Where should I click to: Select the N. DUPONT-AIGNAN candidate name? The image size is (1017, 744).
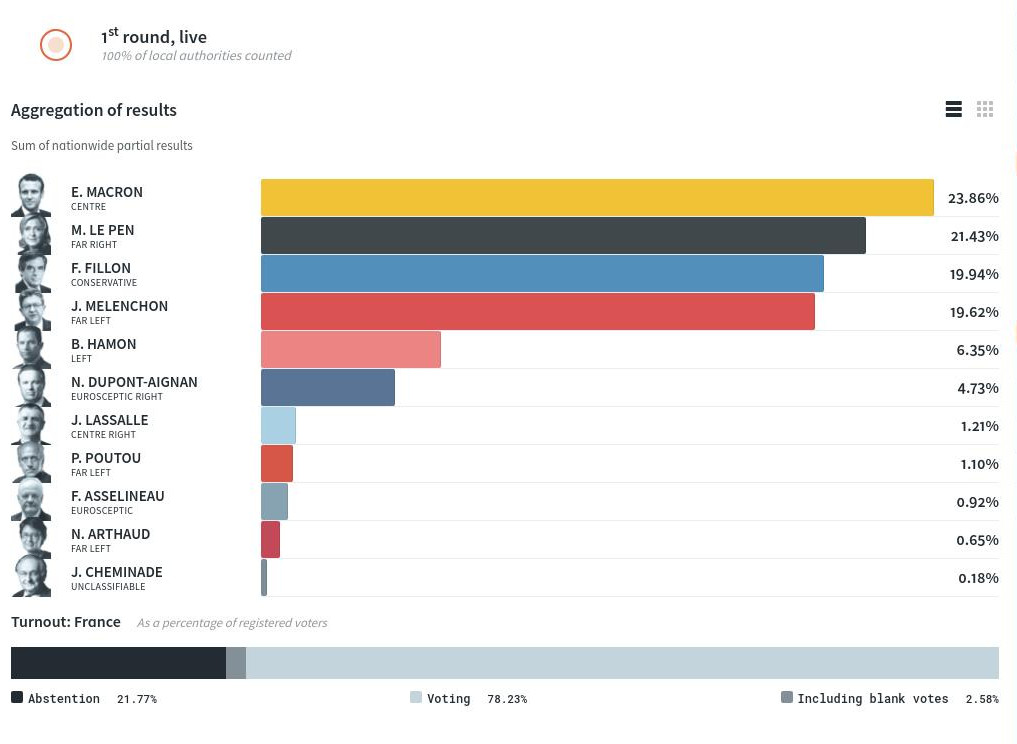[134, 382]
